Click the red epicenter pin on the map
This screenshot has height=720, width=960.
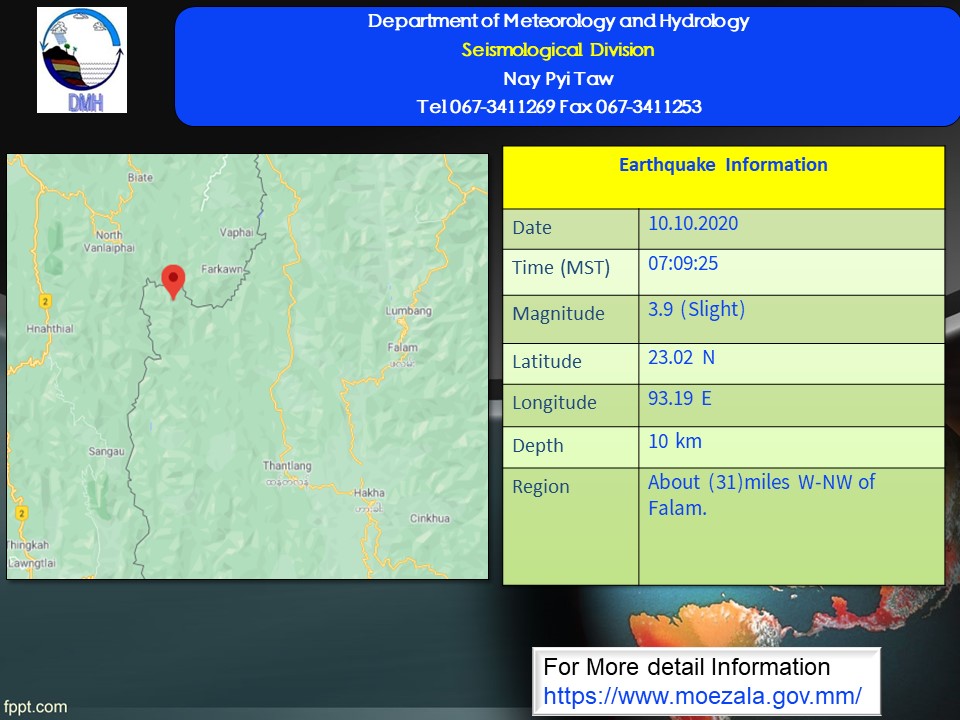(x=173, y=279)
